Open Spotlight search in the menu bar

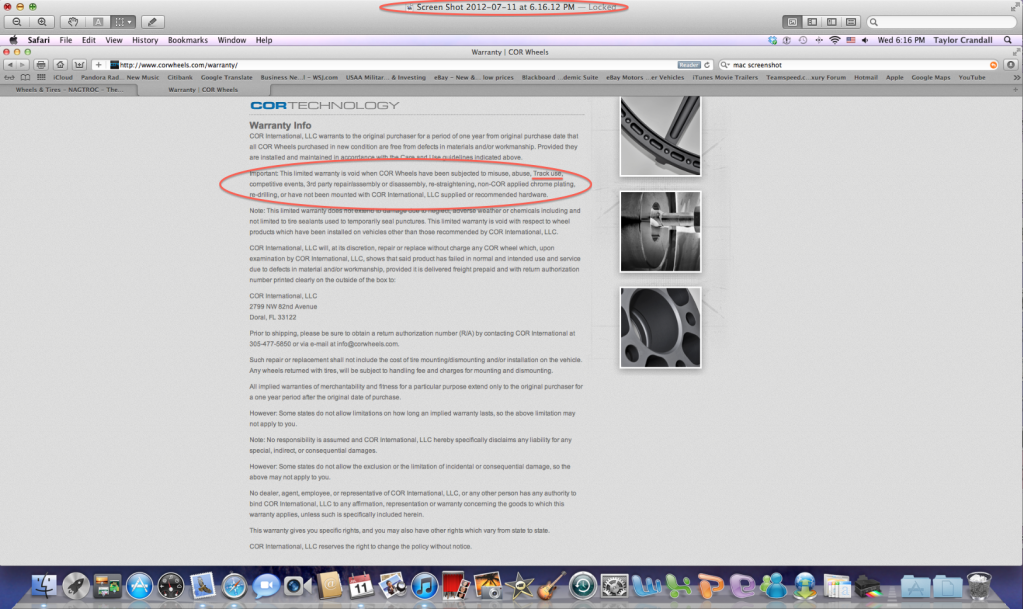click(x=1008, y=40)
